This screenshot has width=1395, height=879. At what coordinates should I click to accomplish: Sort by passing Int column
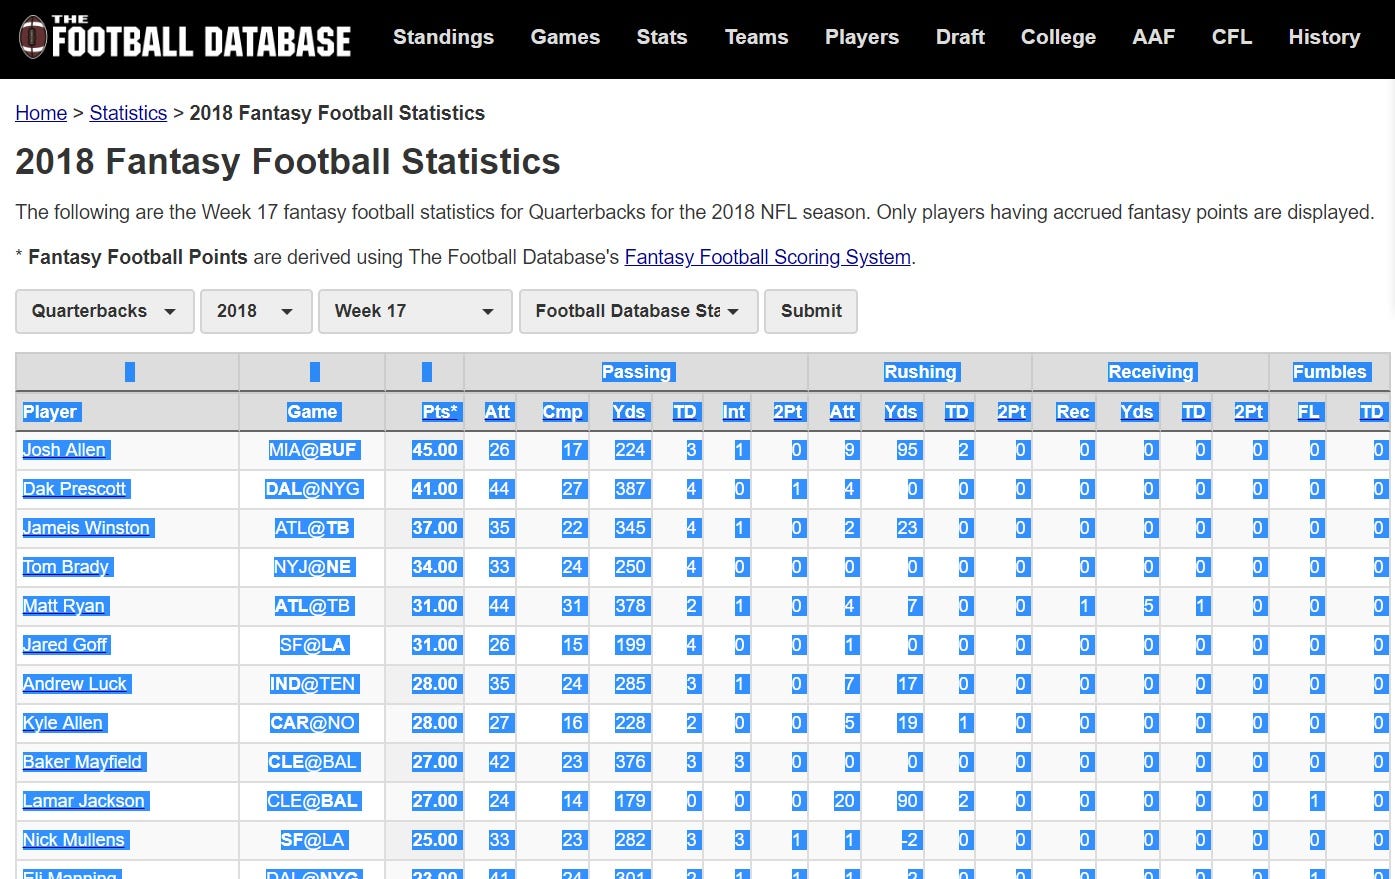[734, 412]
